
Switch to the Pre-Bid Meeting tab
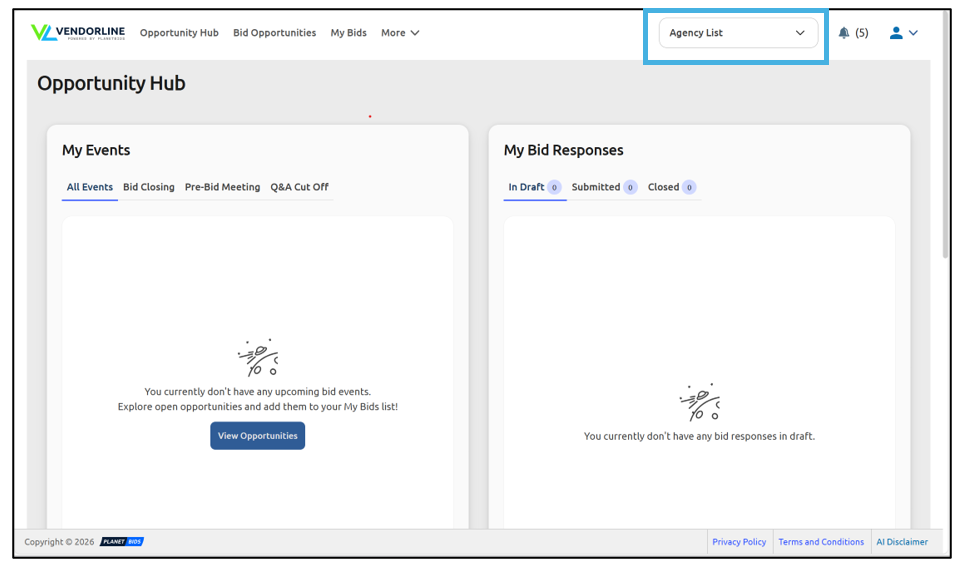[x=222, y=187]
